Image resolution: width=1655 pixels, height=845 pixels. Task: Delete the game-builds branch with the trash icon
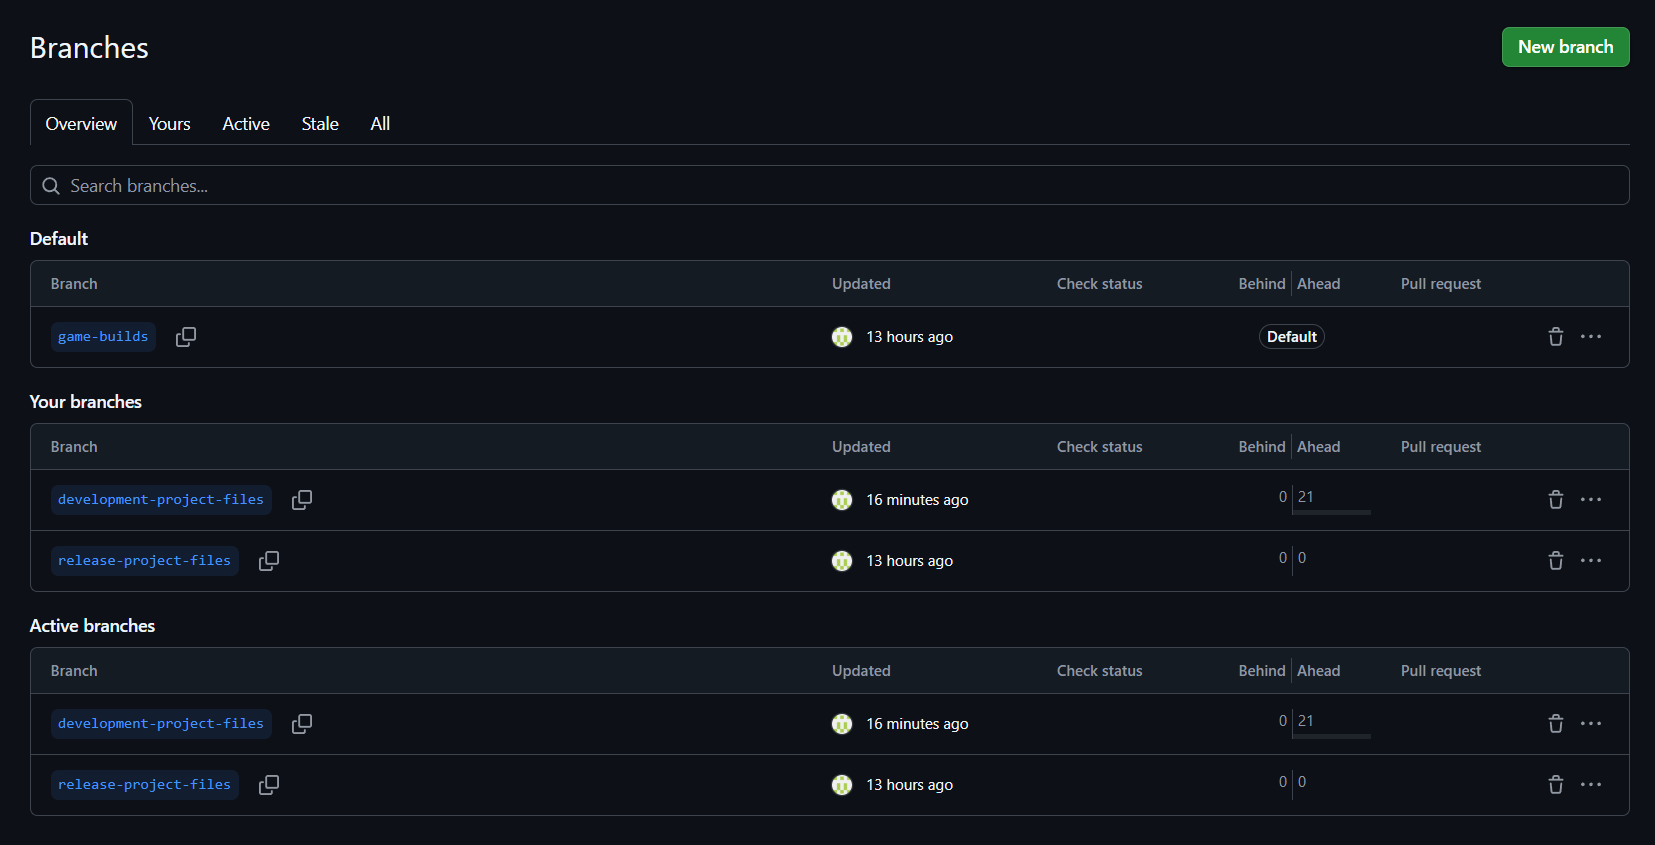click(x=1555, y=337)
